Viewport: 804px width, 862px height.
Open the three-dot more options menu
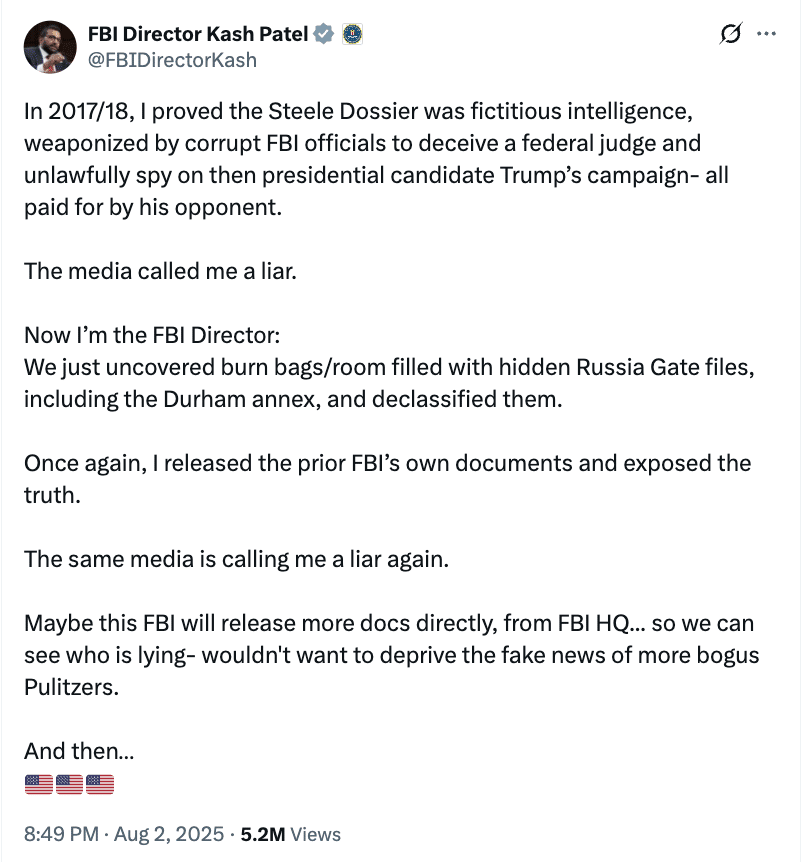coord(767,34)
